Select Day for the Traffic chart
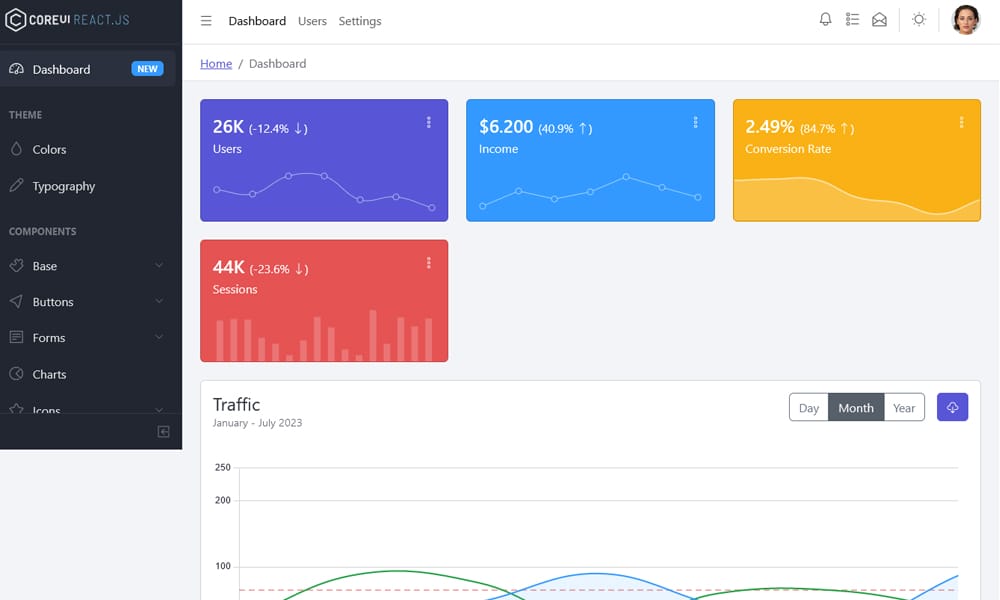Screen dimensions: 1000x600 808,407
